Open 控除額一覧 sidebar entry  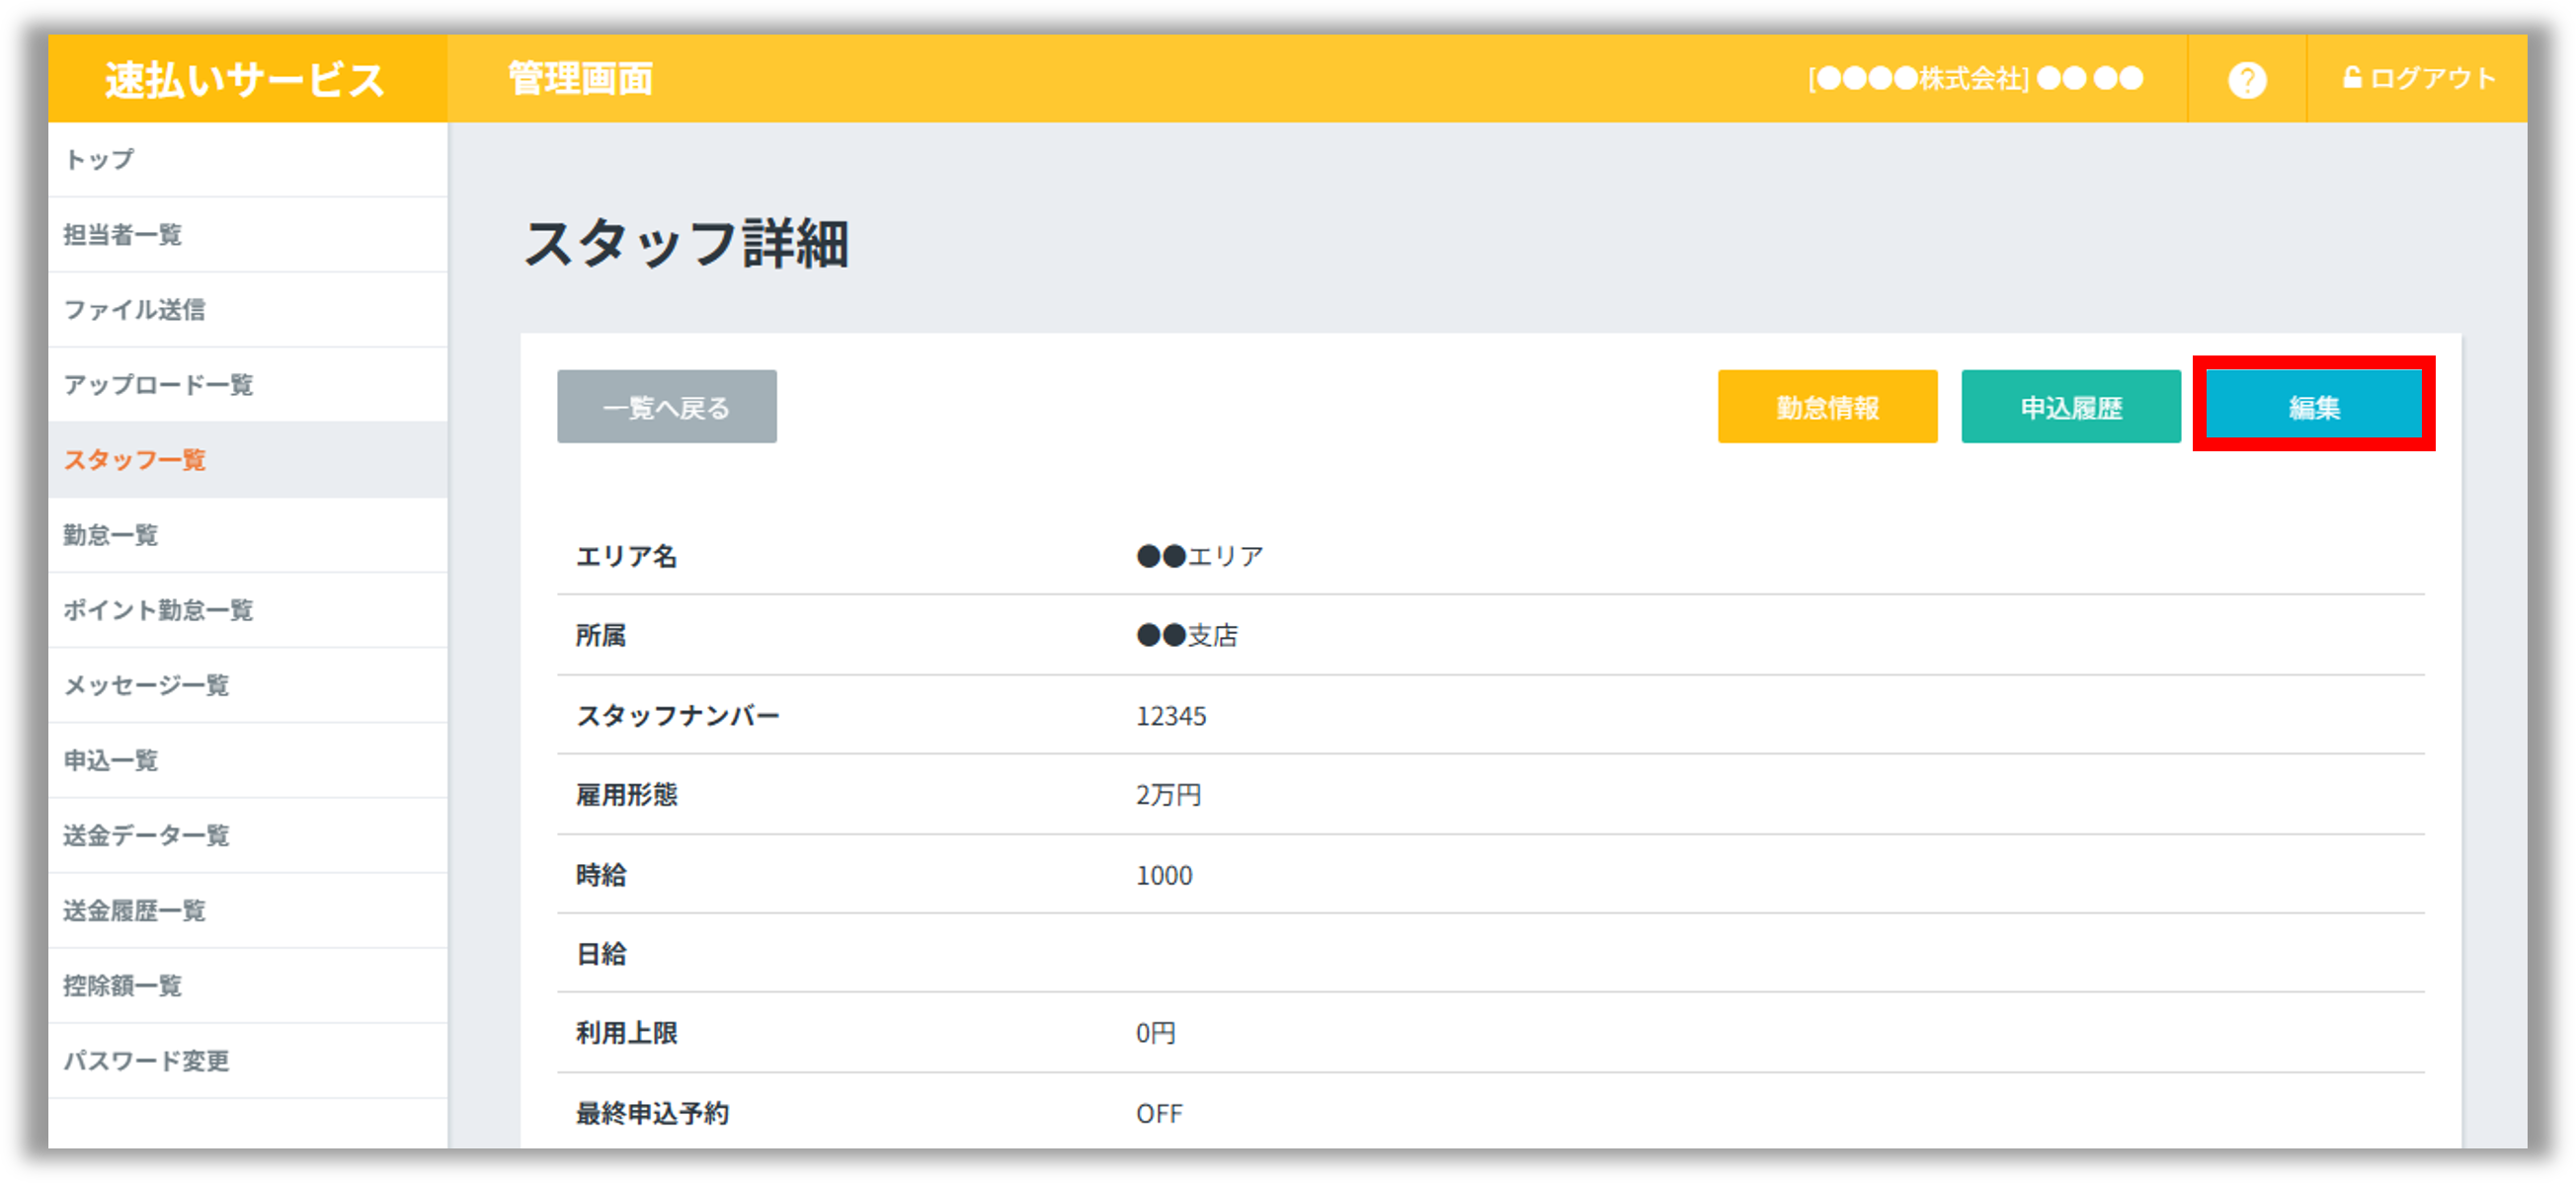pyautogui.click(x=122, y=984)
